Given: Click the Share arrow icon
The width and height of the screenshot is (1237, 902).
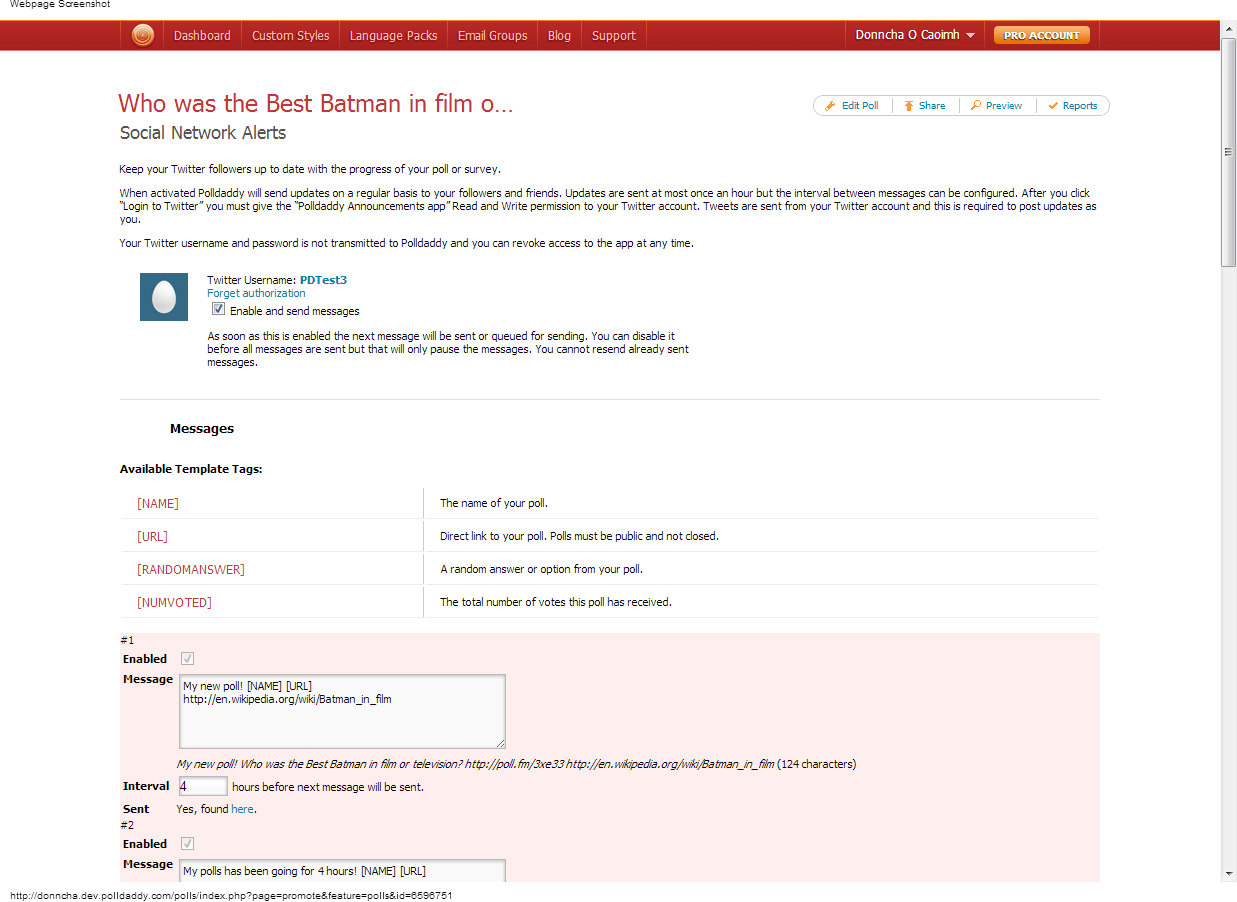Looking at the screenshot, I should coord(908,106).
